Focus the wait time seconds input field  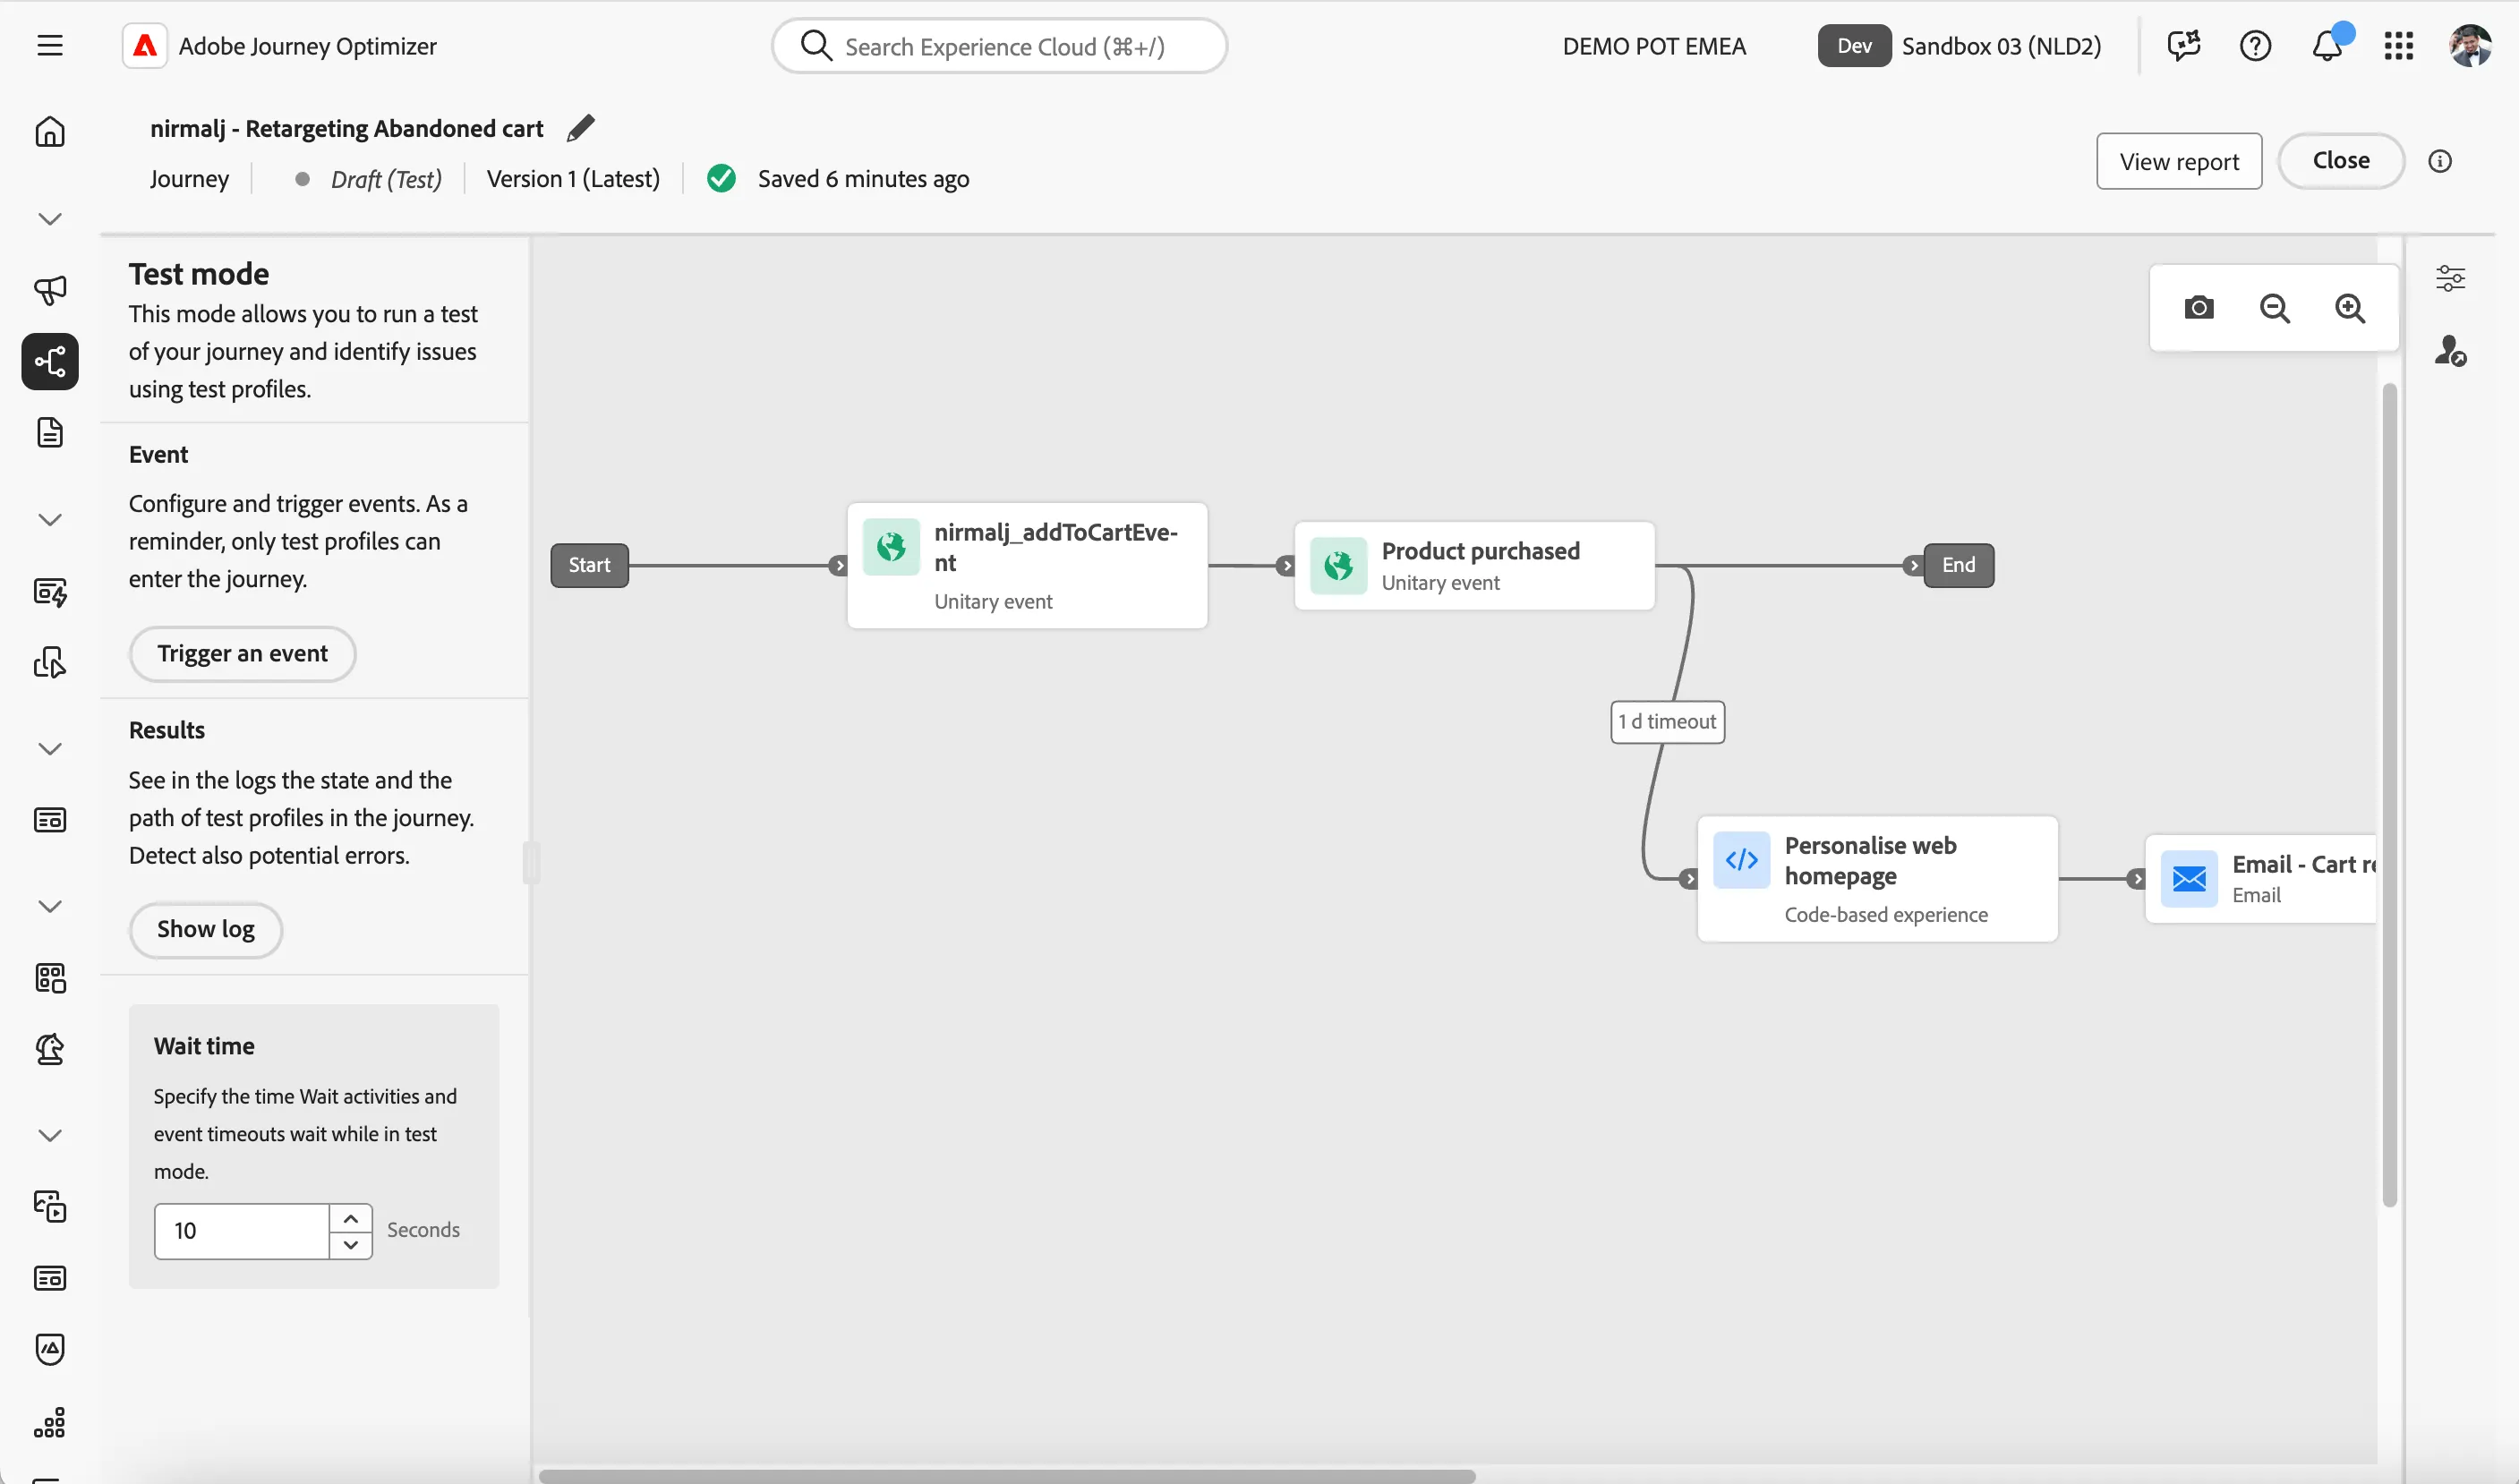[x=242, y=1231]
